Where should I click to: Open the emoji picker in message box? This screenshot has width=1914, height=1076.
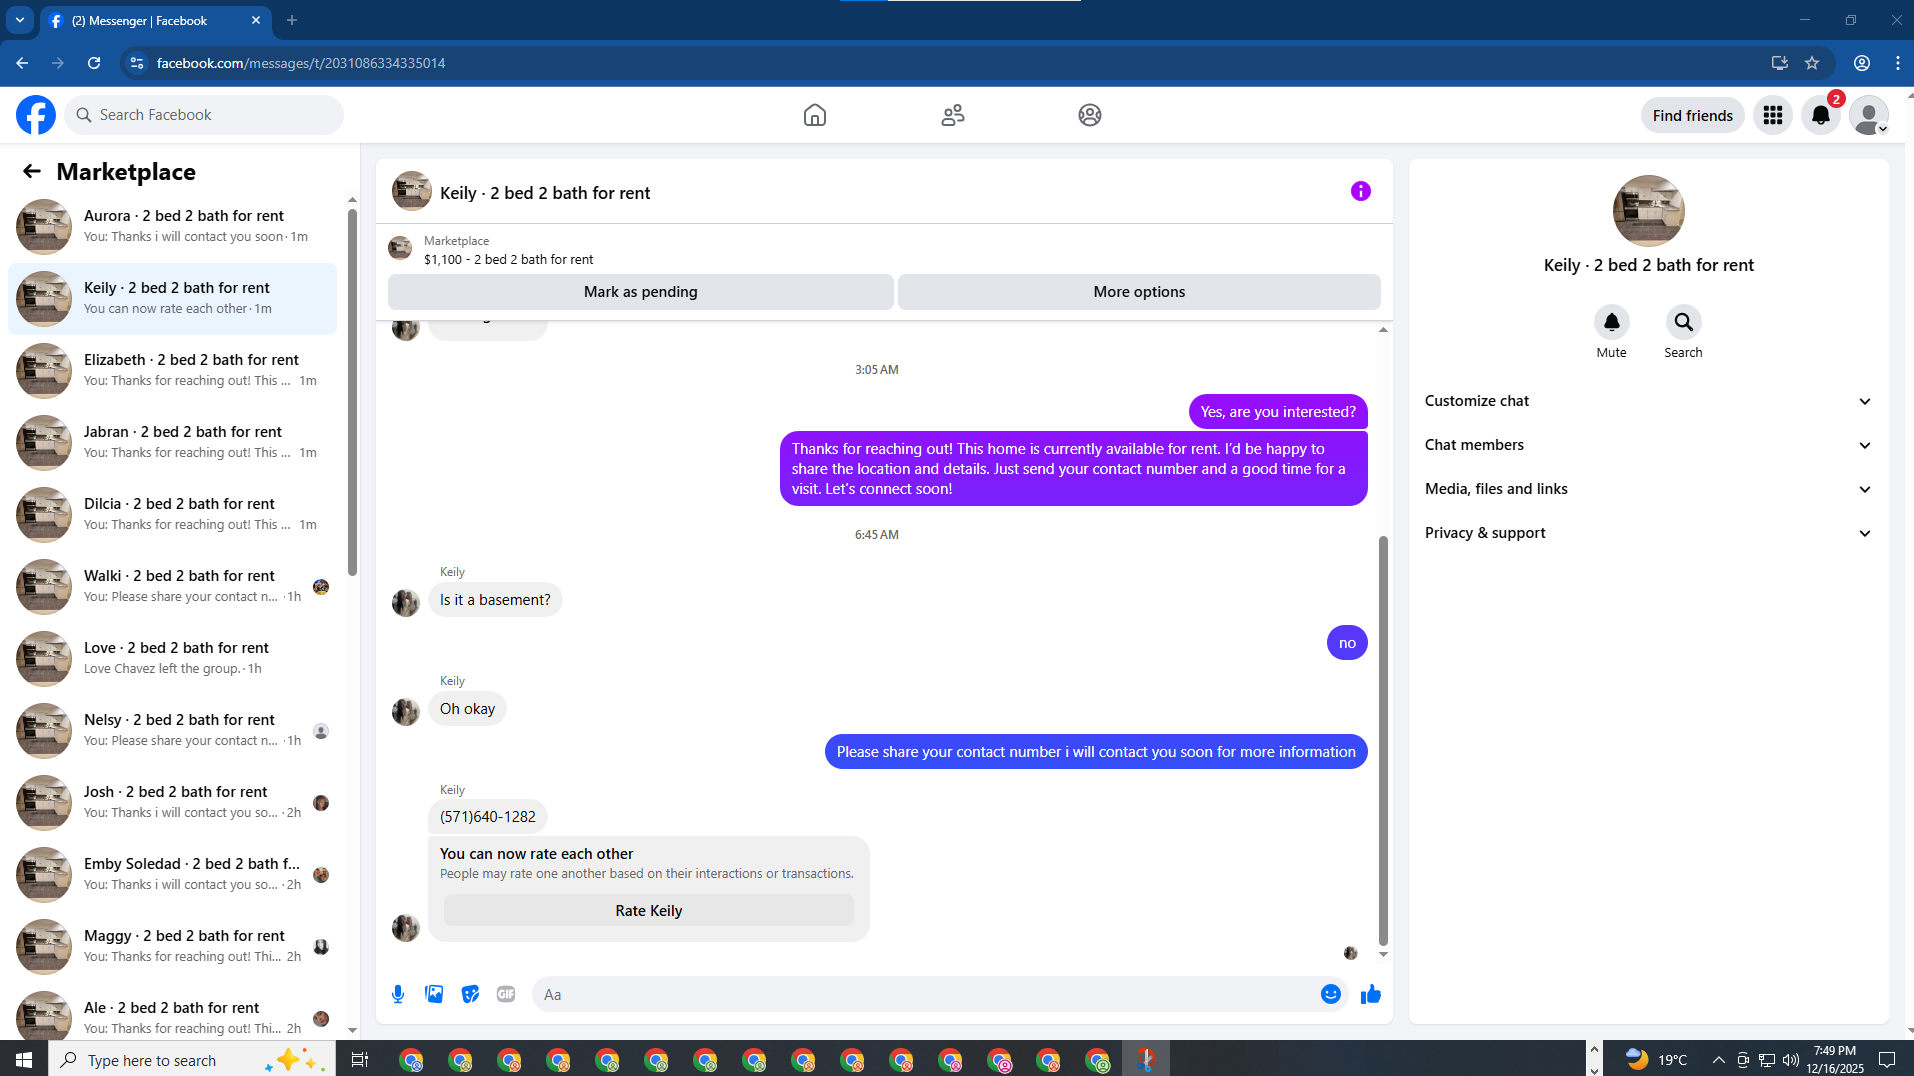tap(1330, 994)
